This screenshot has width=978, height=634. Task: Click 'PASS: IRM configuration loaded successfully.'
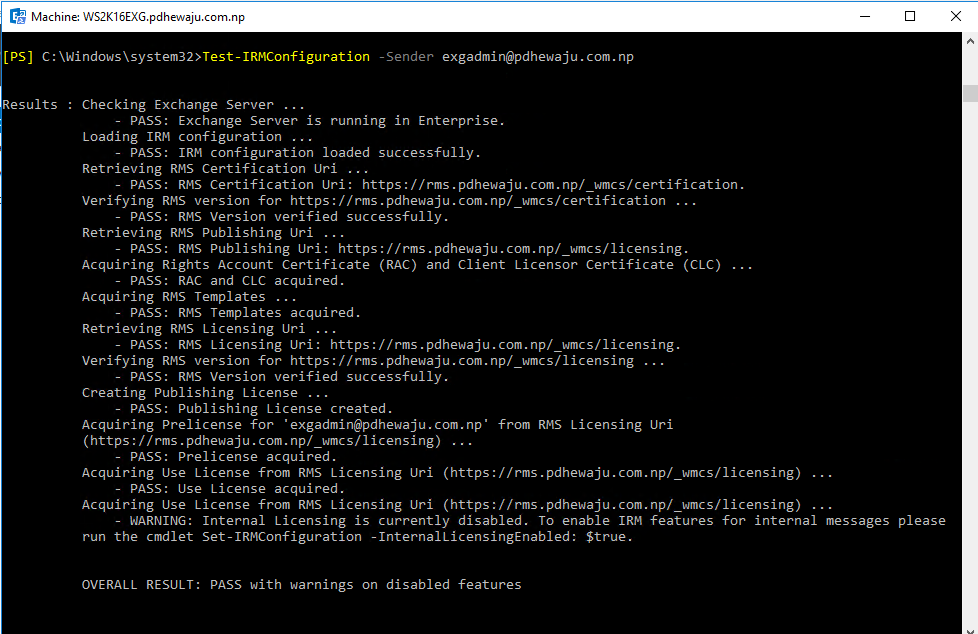(305, 153)
